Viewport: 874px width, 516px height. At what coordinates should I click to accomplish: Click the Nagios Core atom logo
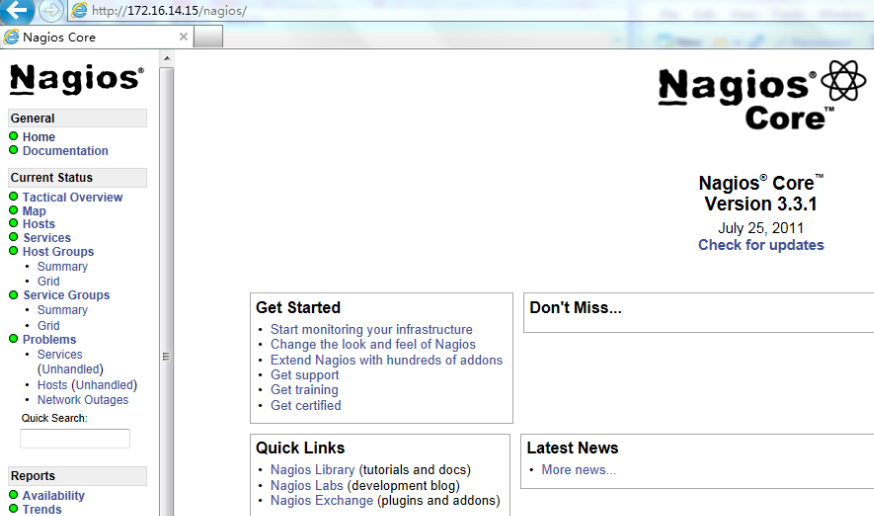tap(762, 96)
